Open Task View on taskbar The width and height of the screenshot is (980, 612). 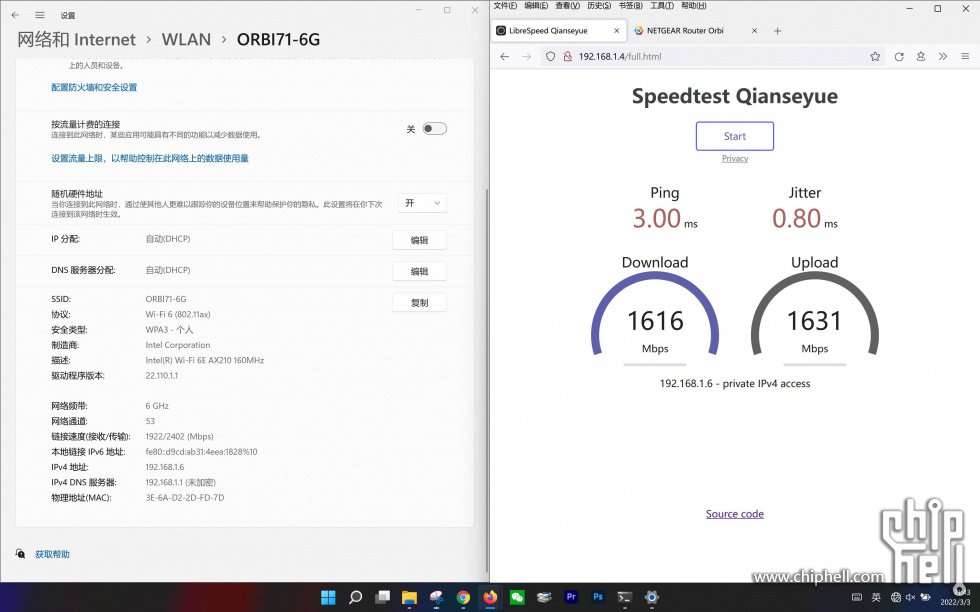coord(382,597)
